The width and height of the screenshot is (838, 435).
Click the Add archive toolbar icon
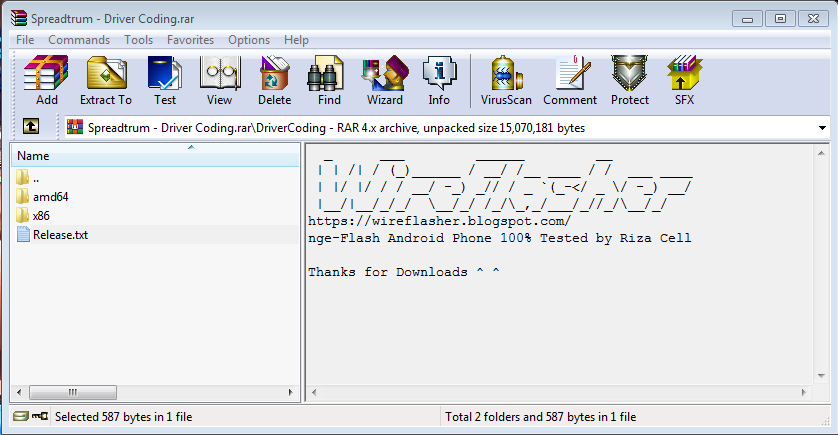46,80
